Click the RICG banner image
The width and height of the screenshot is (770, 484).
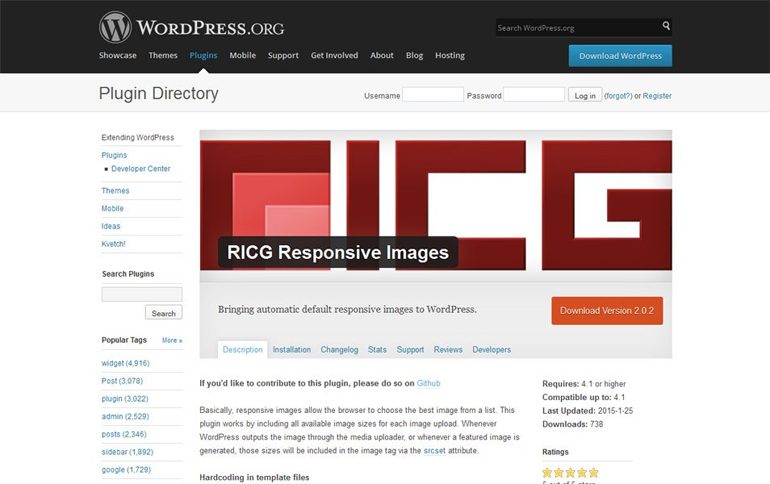point(436,205)
